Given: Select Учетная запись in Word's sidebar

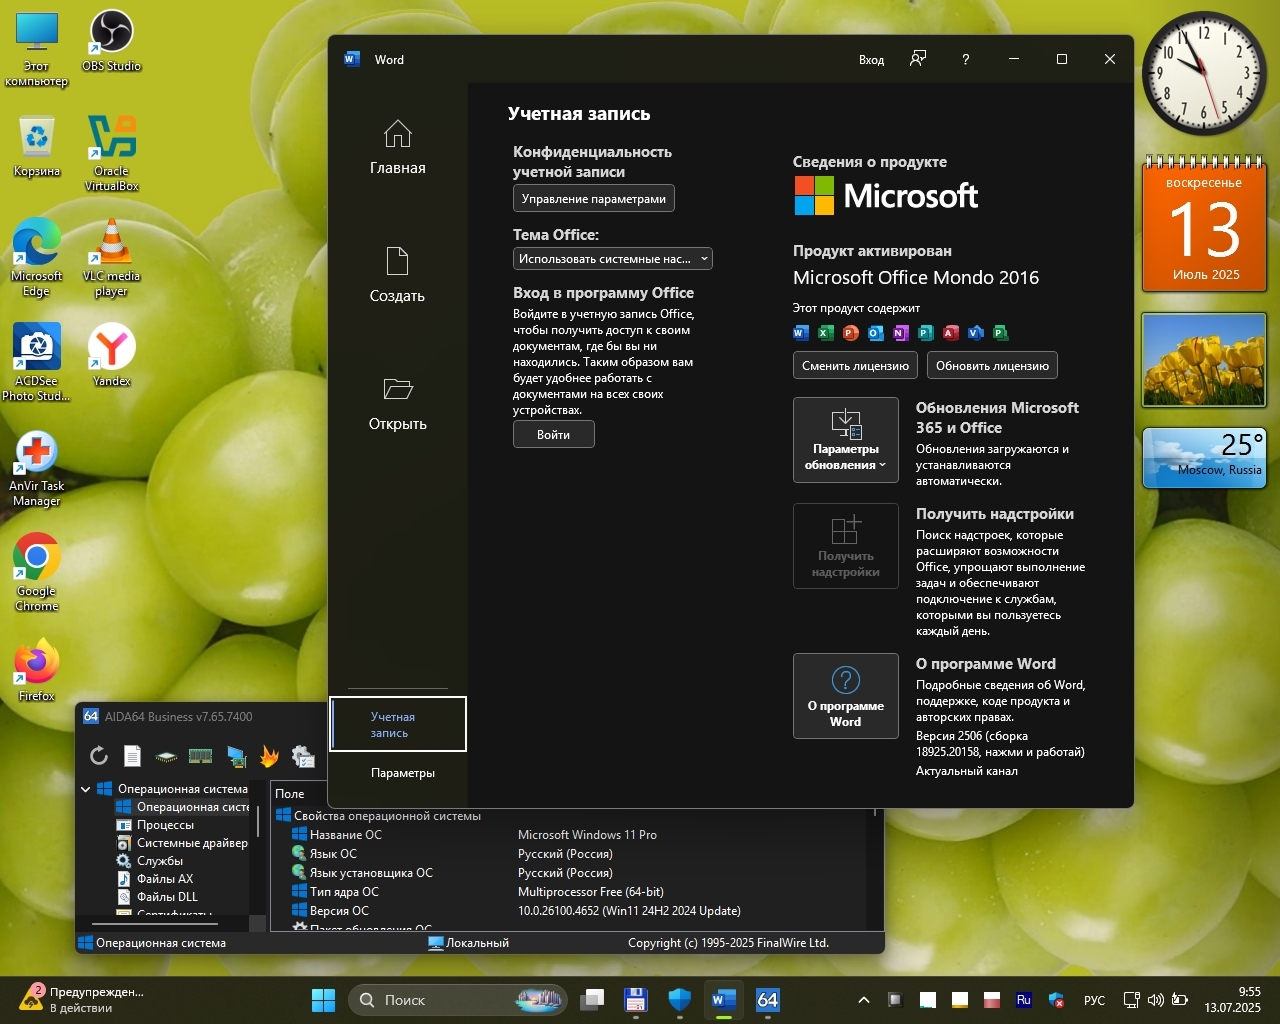Looking at the screenshot, I should 398,724.
